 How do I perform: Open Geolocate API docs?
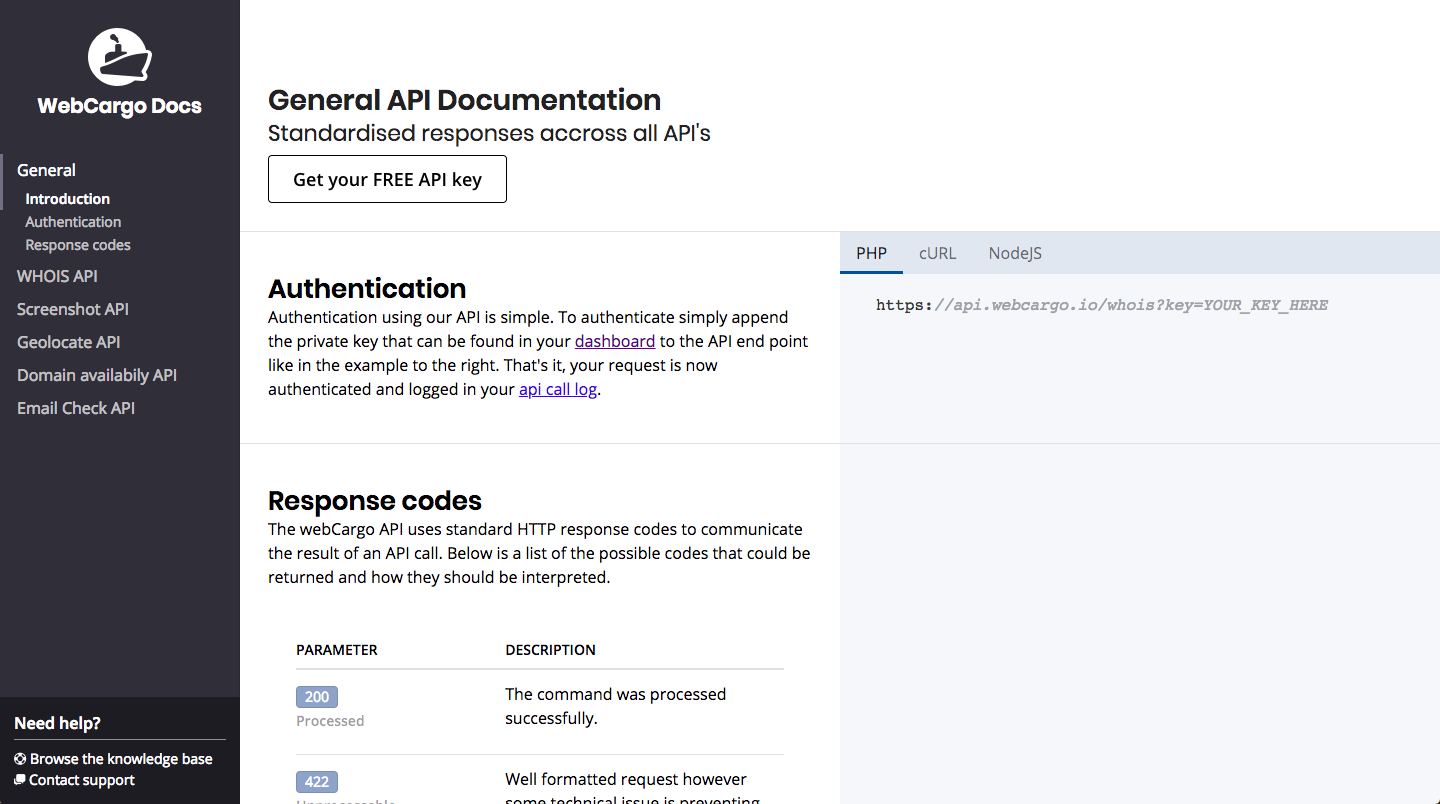[x=69, y=342]
